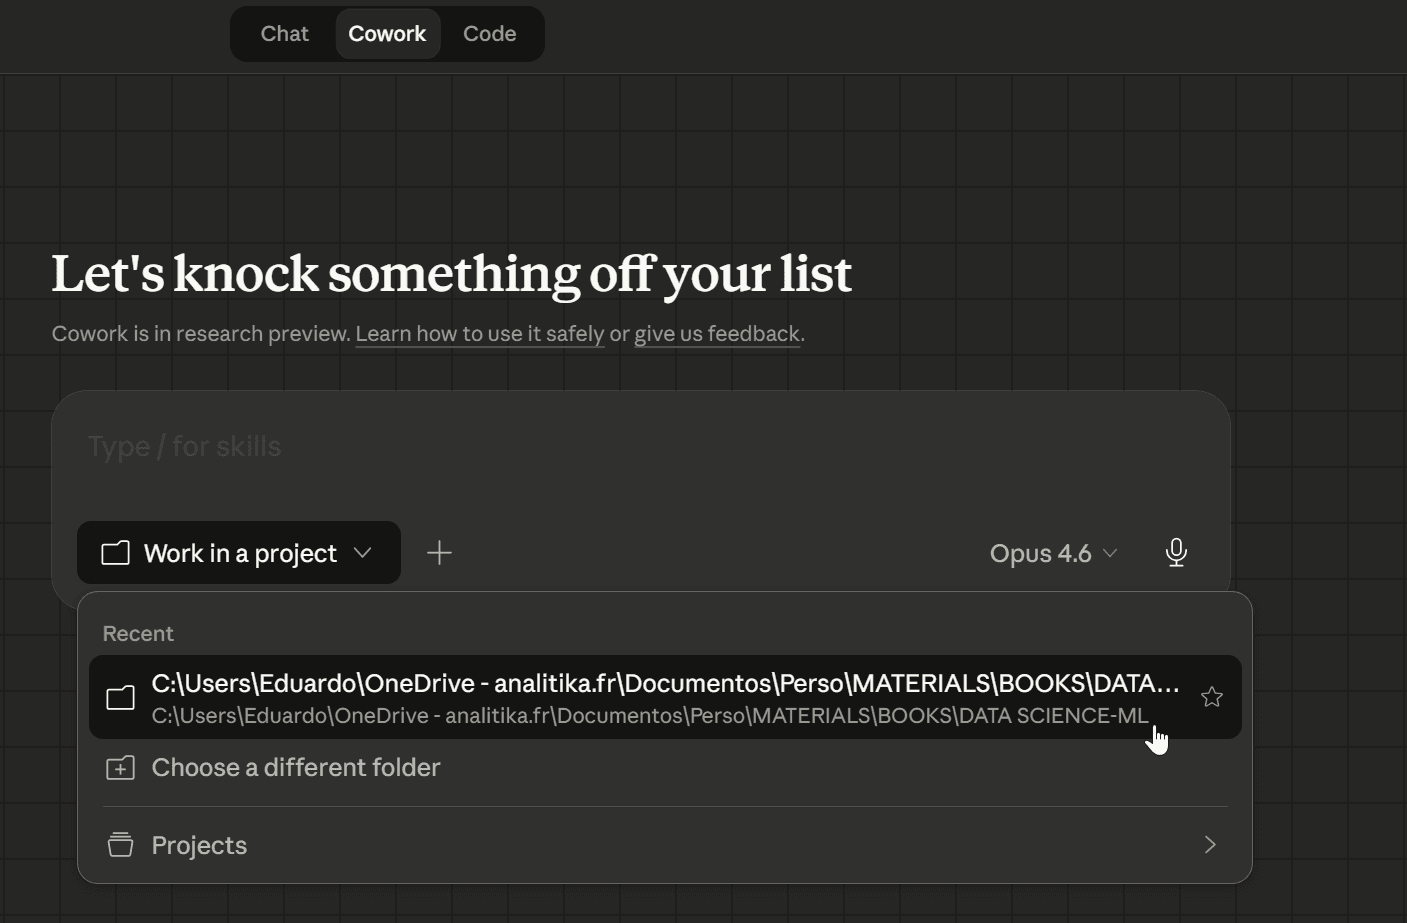
Task: Click the 'Work in a project' button
Action: (x=240, y=553)
